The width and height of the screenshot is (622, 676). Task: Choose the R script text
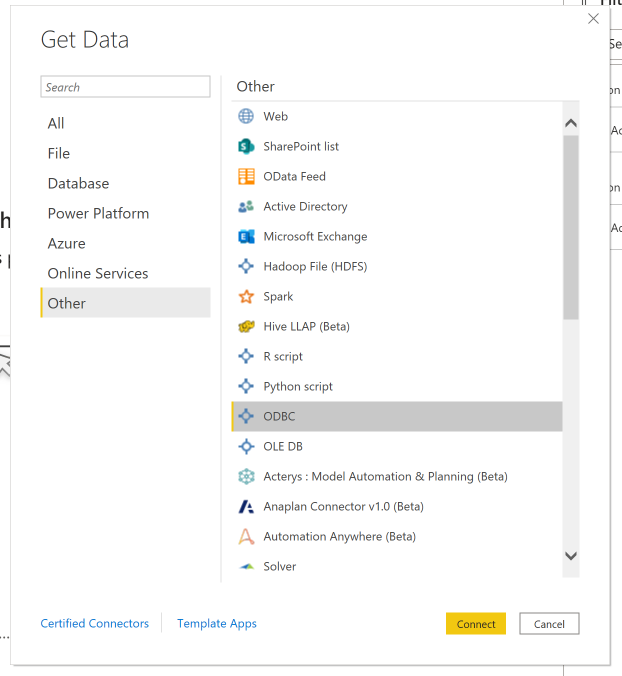[283, 357]
